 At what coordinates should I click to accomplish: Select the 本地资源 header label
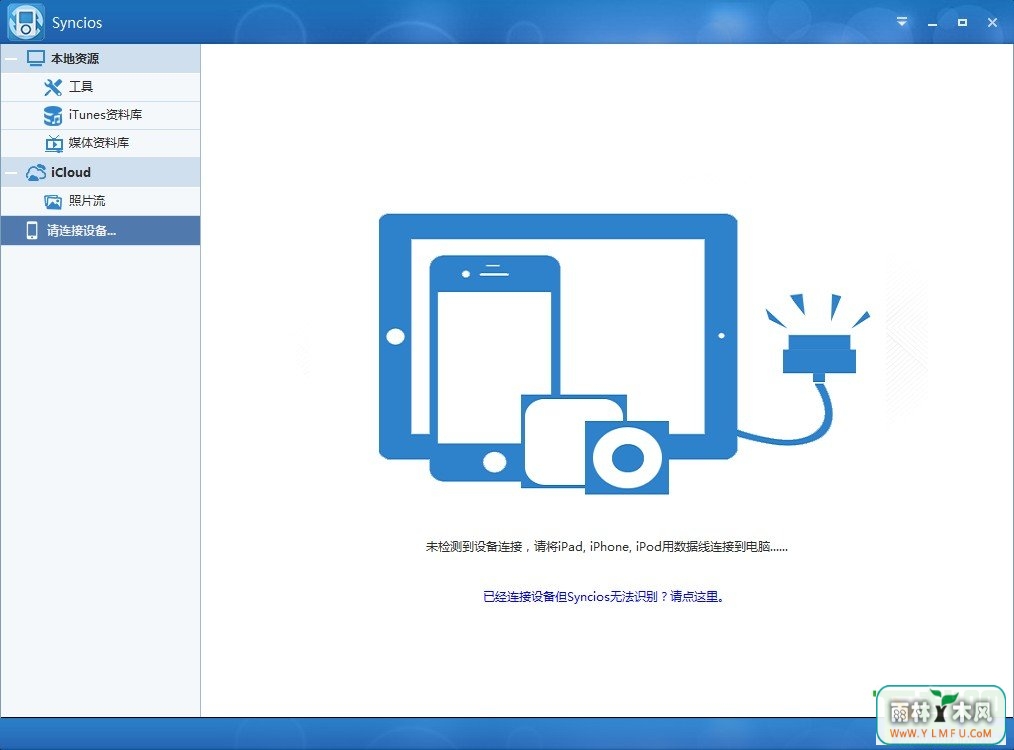(x=75, y=58)
